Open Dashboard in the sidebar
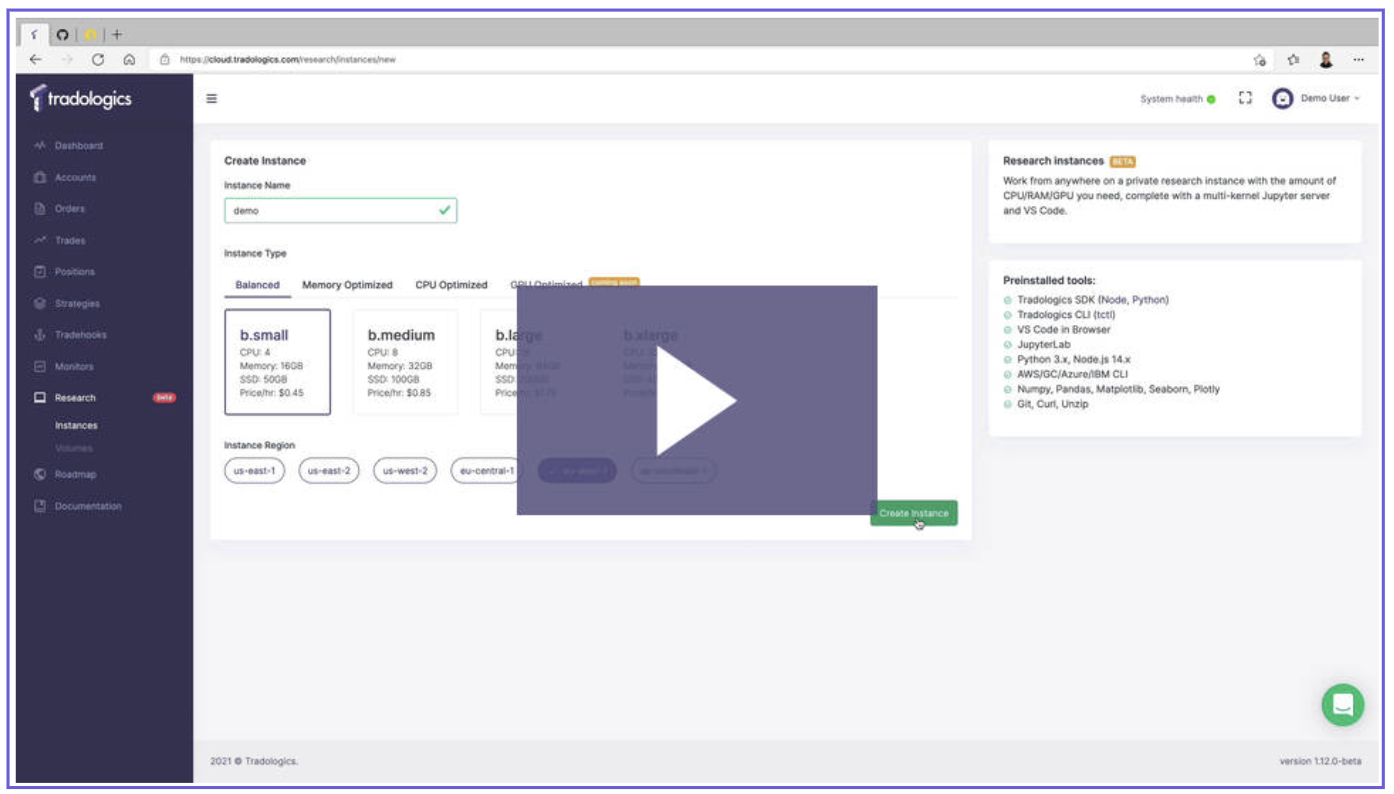 [x=78, y=146]
